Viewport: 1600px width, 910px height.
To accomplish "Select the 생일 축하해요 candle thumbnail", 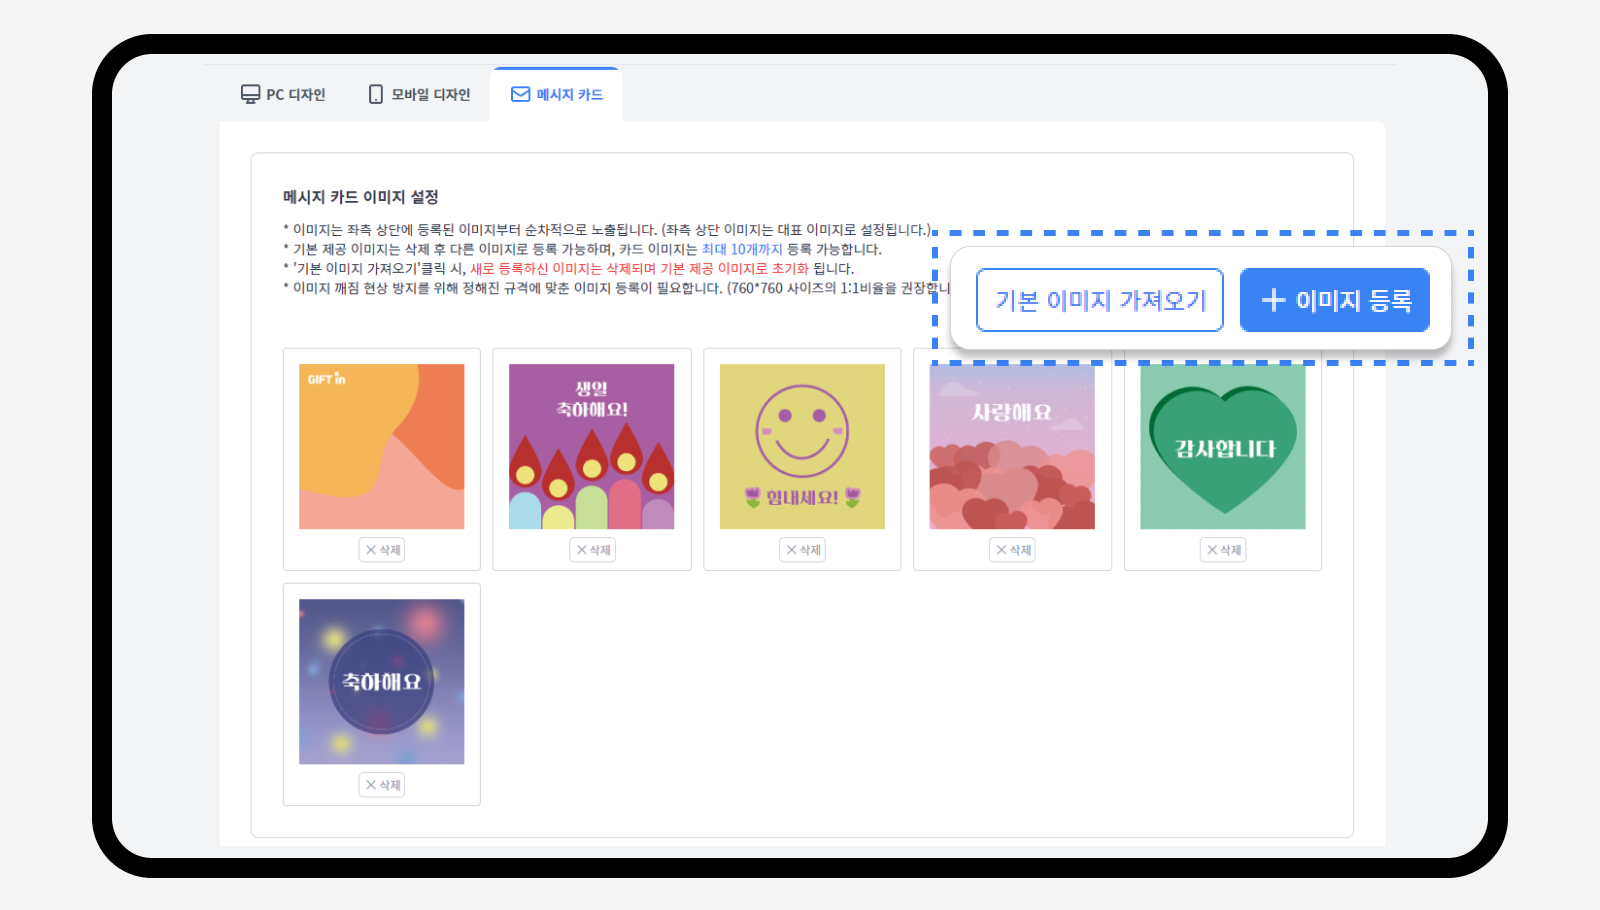I will [x=592, y=446].
